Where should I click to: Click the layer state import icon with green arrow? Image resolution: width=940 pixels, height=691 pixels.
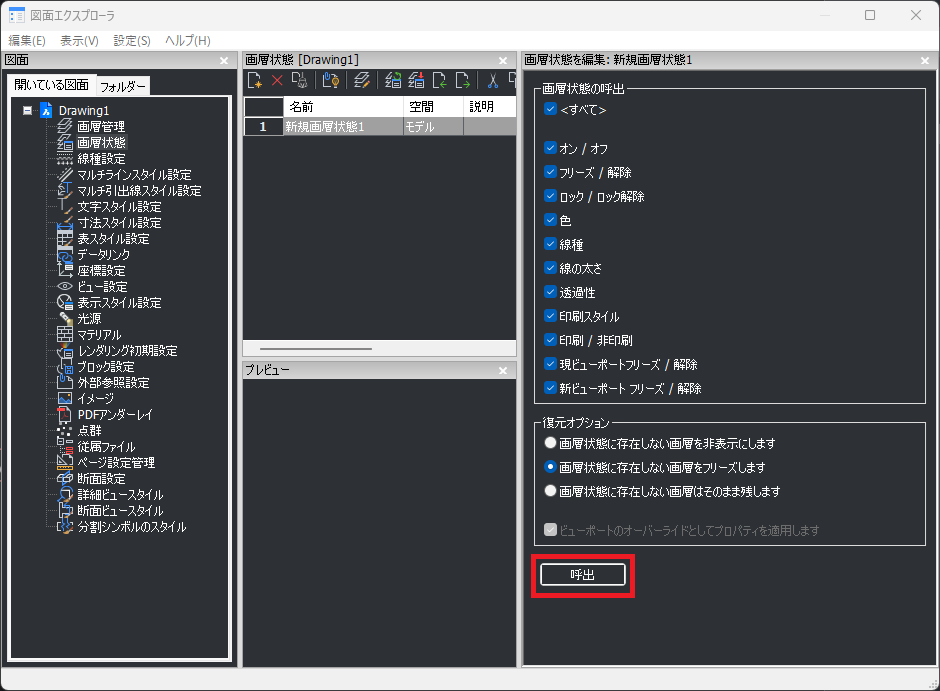441,80
